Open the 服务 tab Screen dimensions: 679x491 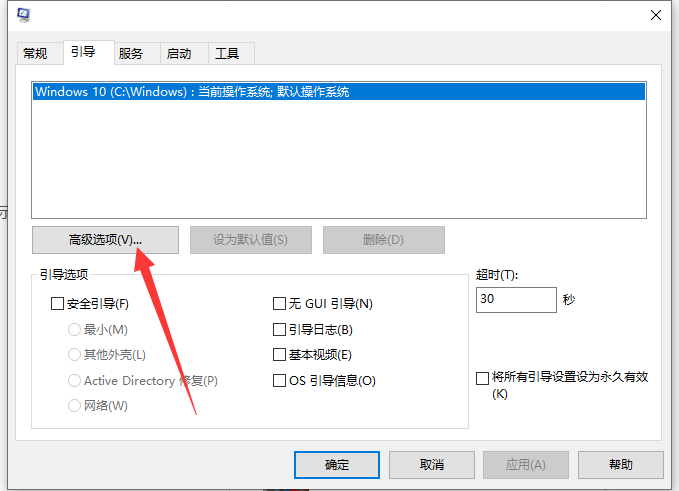point(131,53)
